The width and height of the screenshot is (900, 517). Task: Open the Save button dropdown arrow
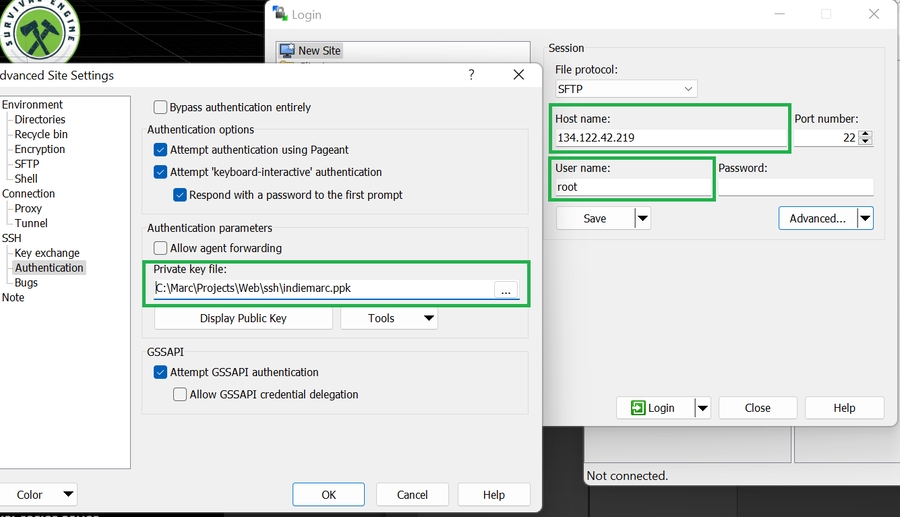coord(642,218)
